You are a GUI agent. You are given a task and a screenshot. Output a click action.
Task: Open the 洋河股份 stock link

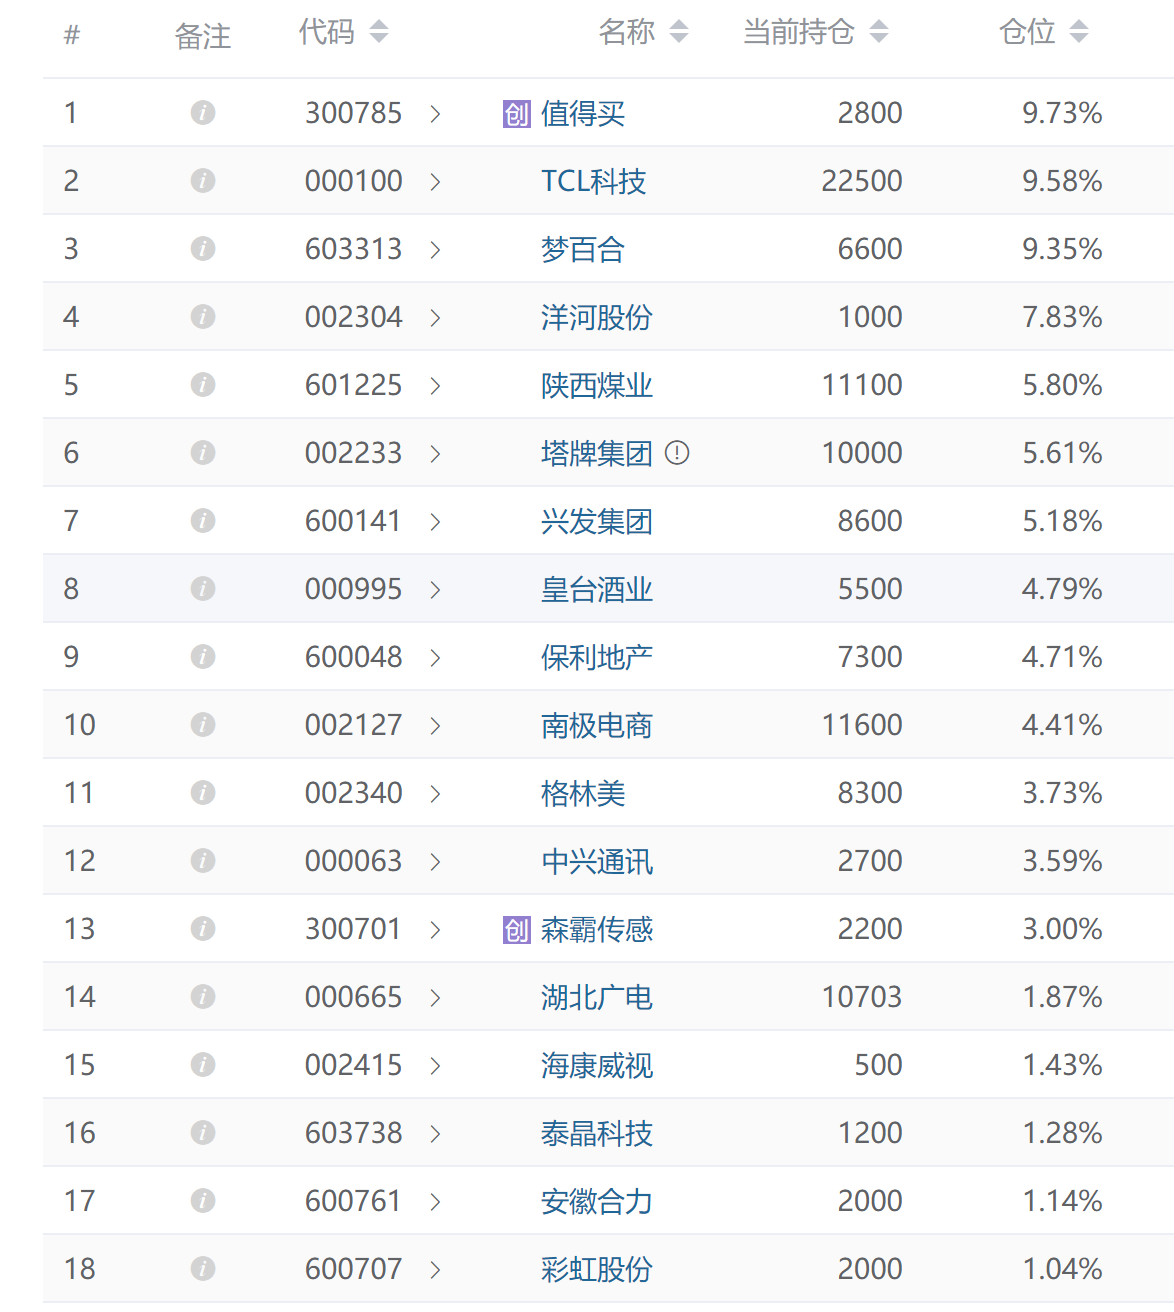tap(597, 318)
